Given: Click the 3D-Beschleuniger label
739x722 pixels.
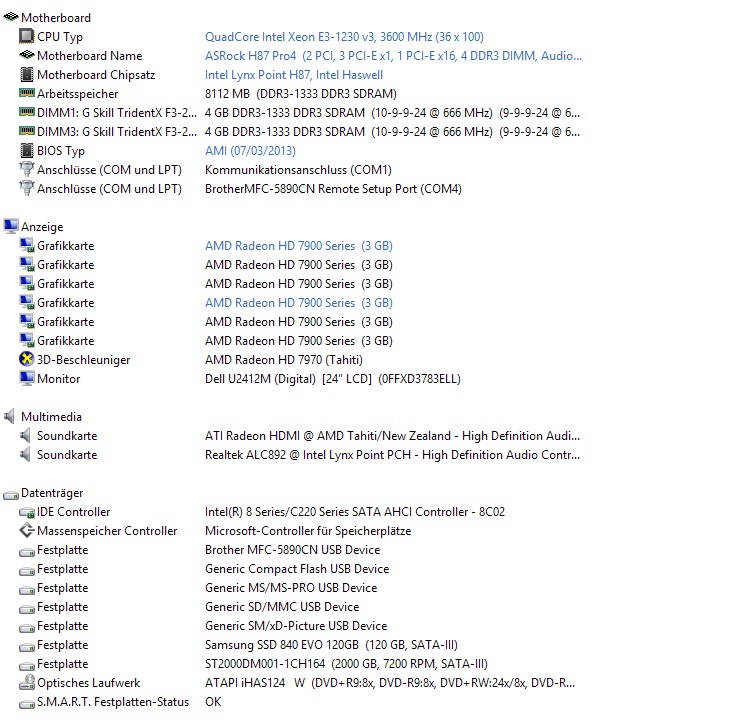Looking at the screenshot, I should point(83,360).
